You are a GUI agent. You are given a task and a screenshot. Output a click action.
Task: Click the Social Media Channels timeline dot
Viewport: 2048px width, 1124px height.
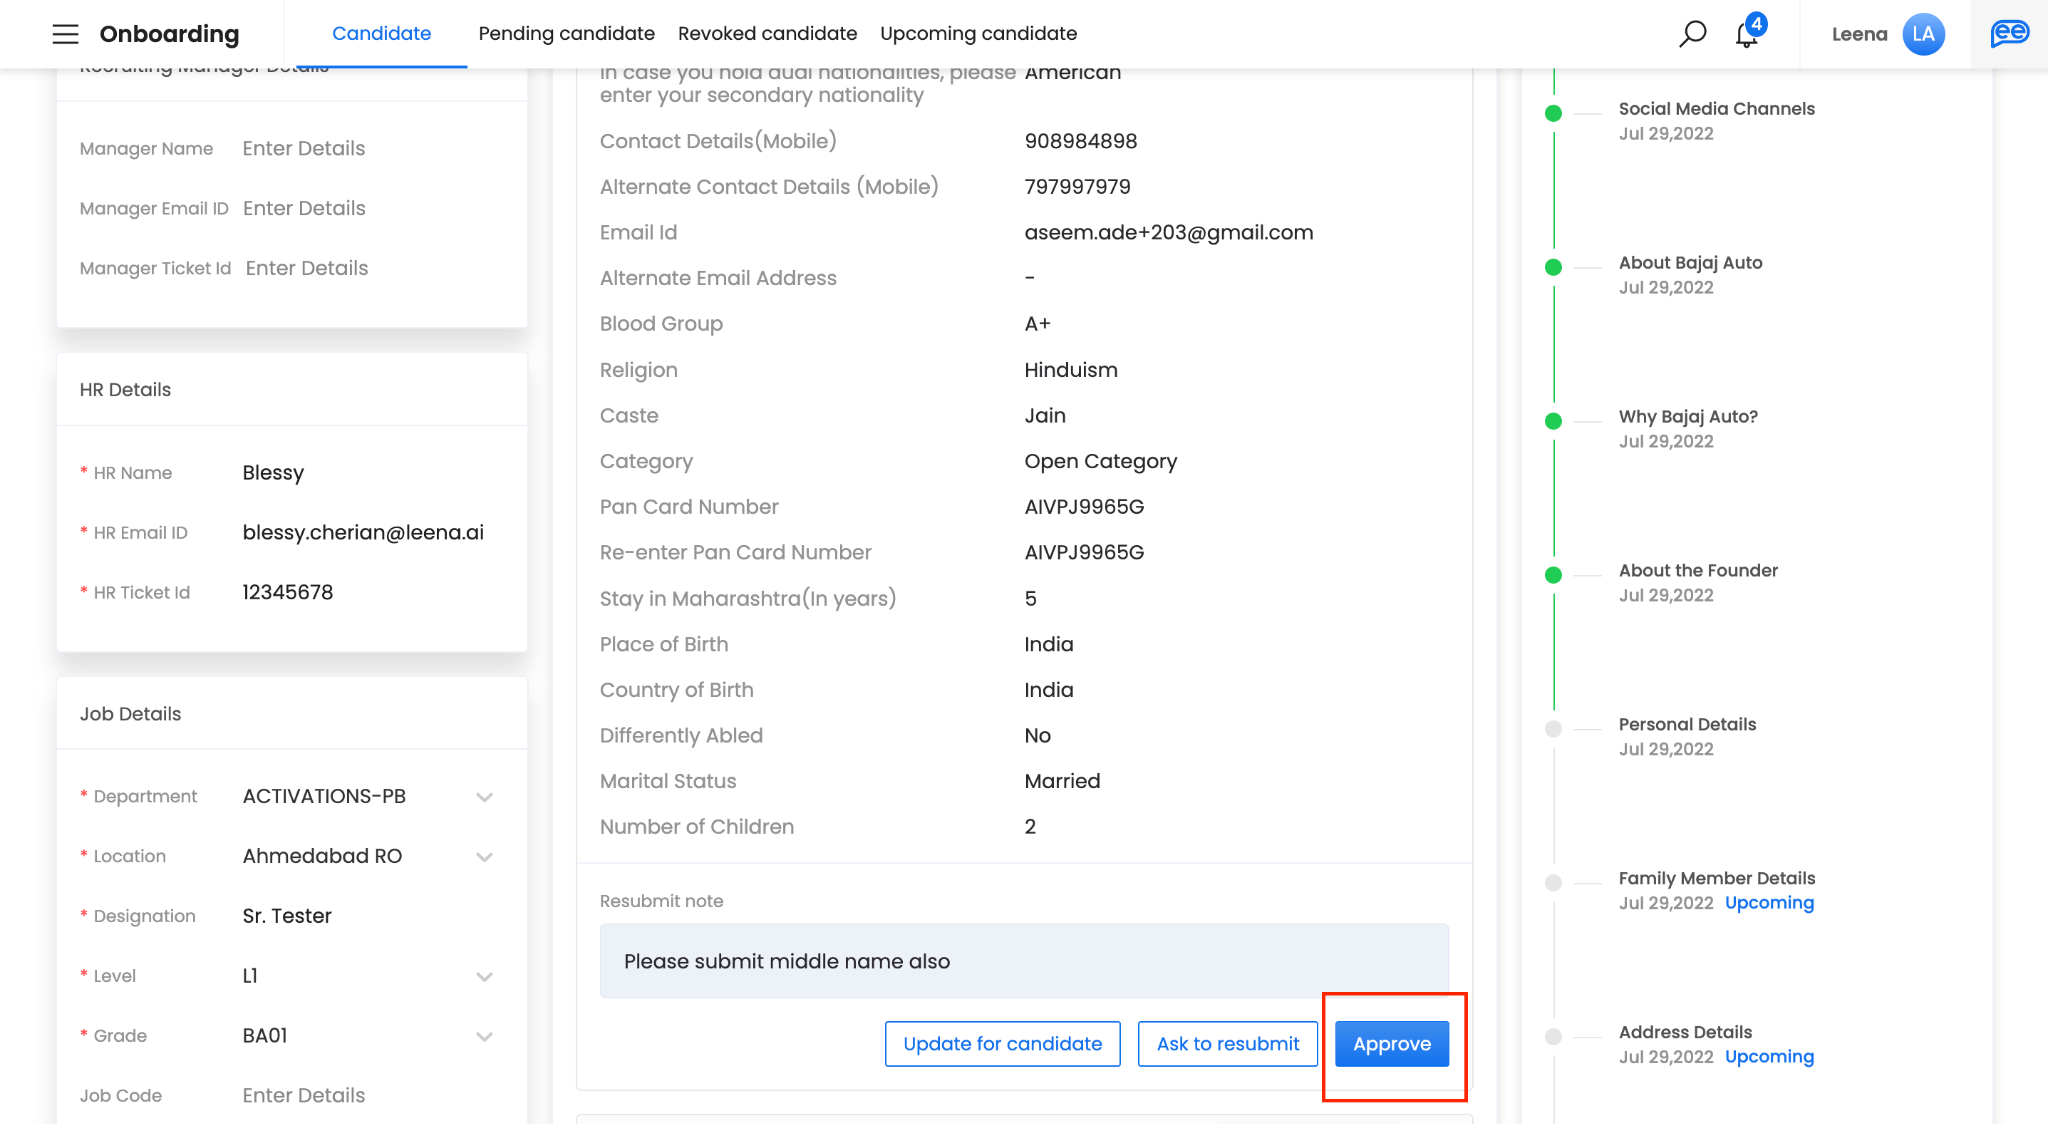[x=1553, y=113]
